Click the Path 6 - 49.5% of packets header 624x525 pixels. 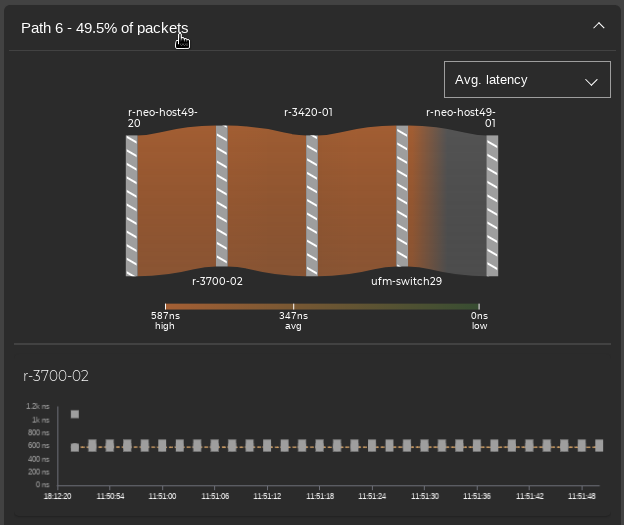104,28
